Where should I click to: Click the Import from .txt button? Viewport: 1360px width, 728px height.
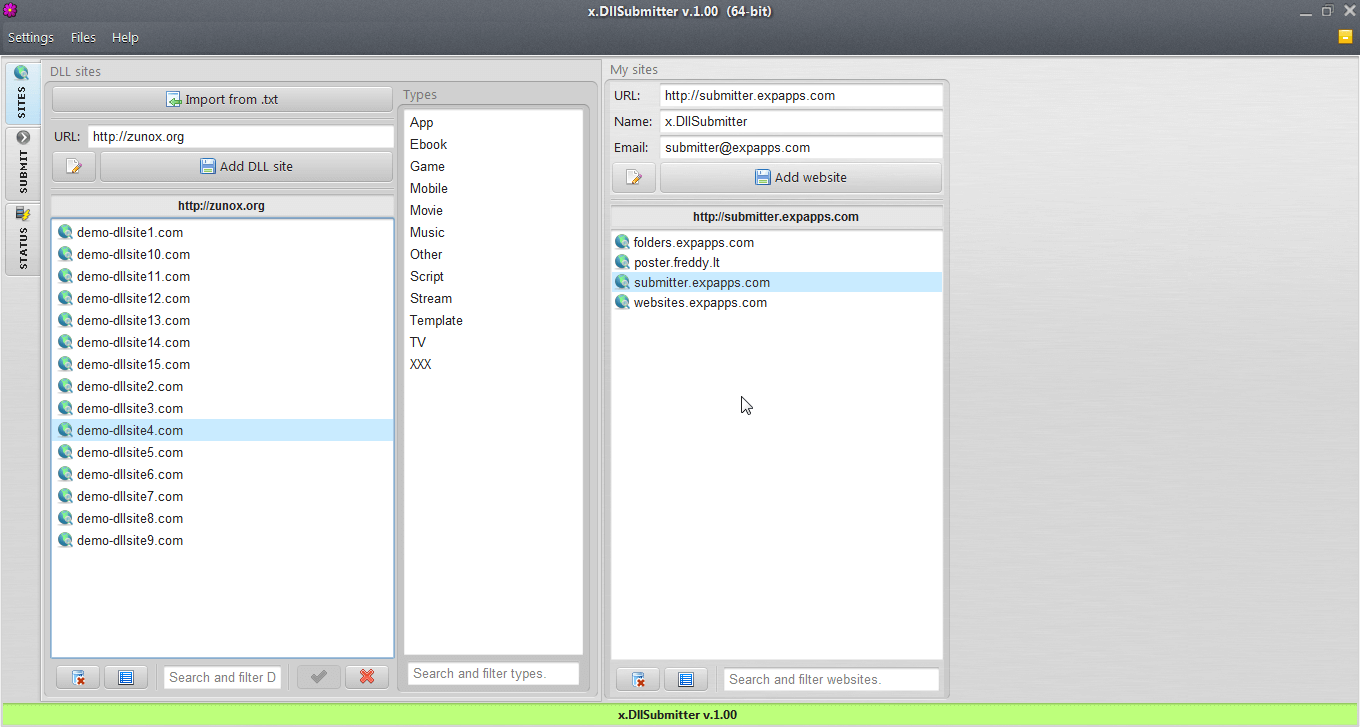point(222,100)
